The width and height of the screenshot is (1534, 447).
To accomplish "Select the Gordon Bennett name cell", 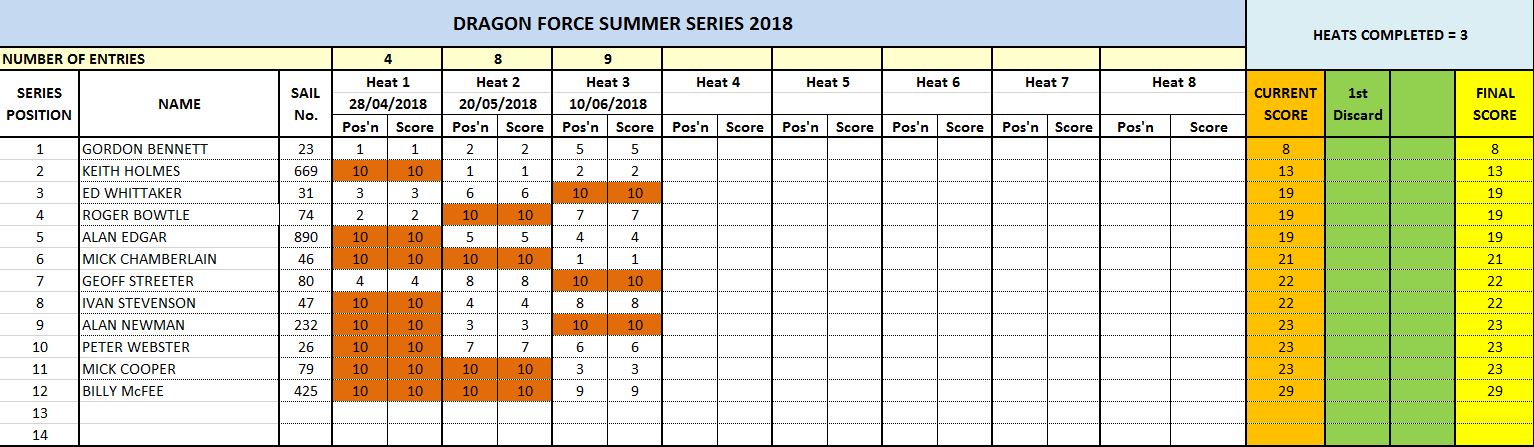I will coord(180,149).
